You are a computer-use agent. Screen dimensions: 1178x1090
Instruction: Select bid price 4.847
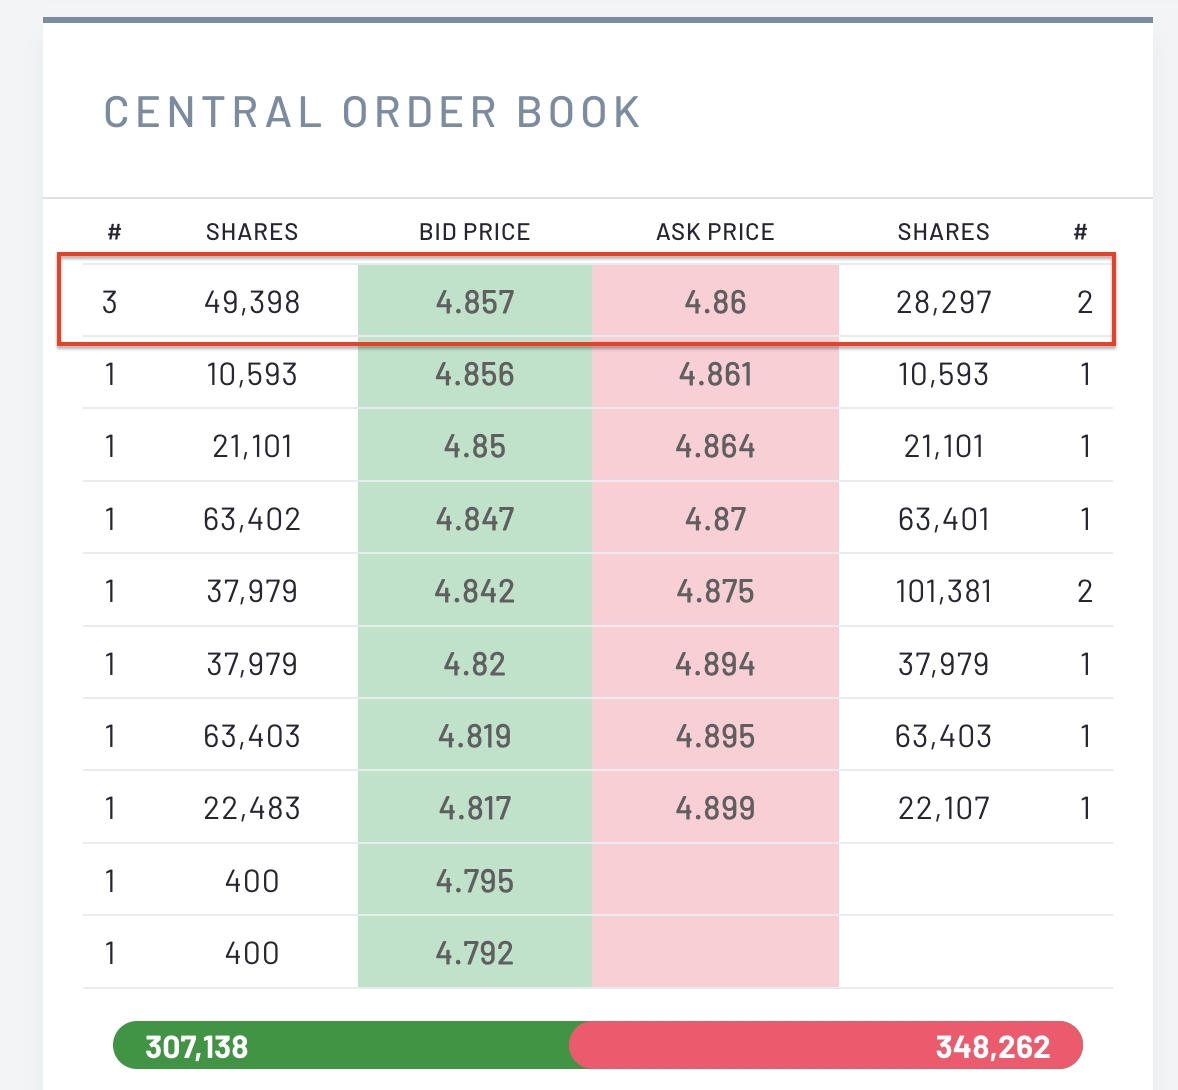point(475,519)
